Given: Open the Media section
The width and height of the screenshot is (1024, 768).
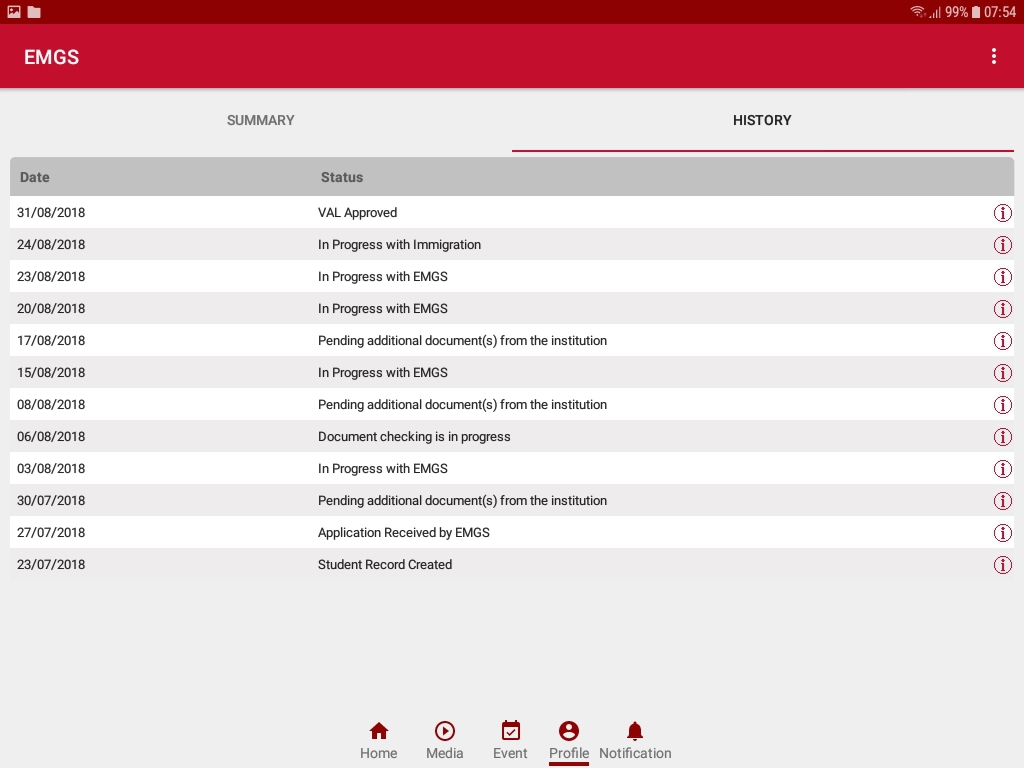Looking at the screenshot, I should (x=445, y=741).
